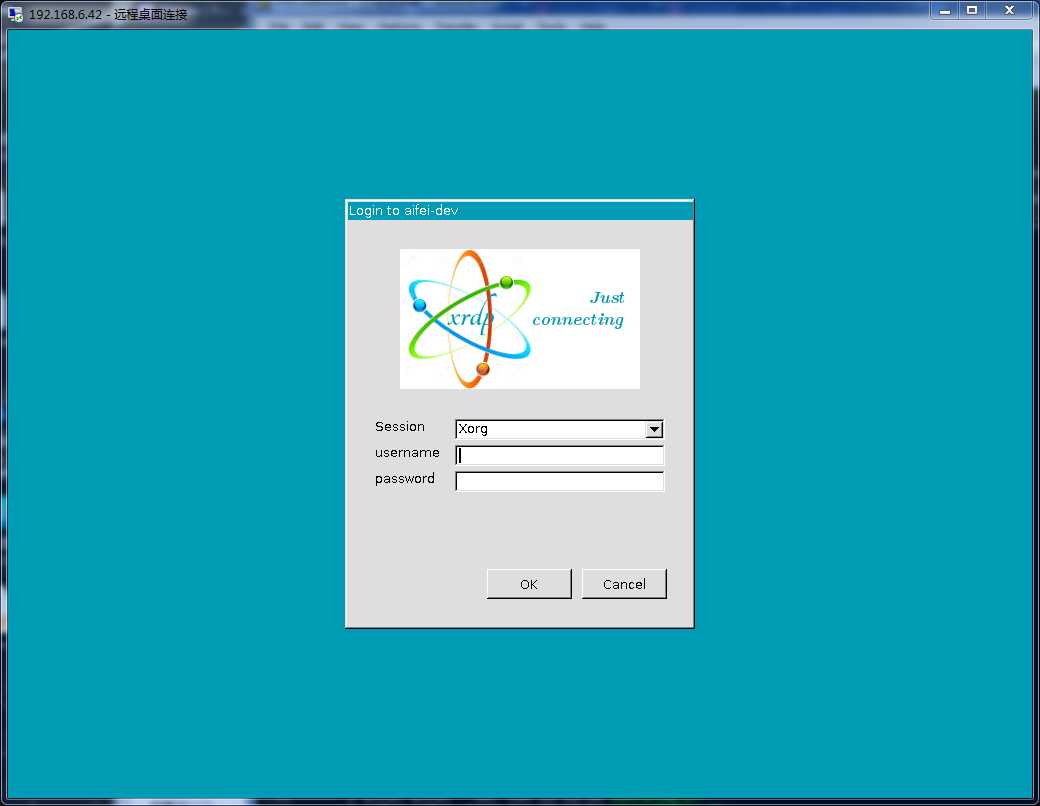
Task: Select the Xorg session combo box
Action: (559, 429)
